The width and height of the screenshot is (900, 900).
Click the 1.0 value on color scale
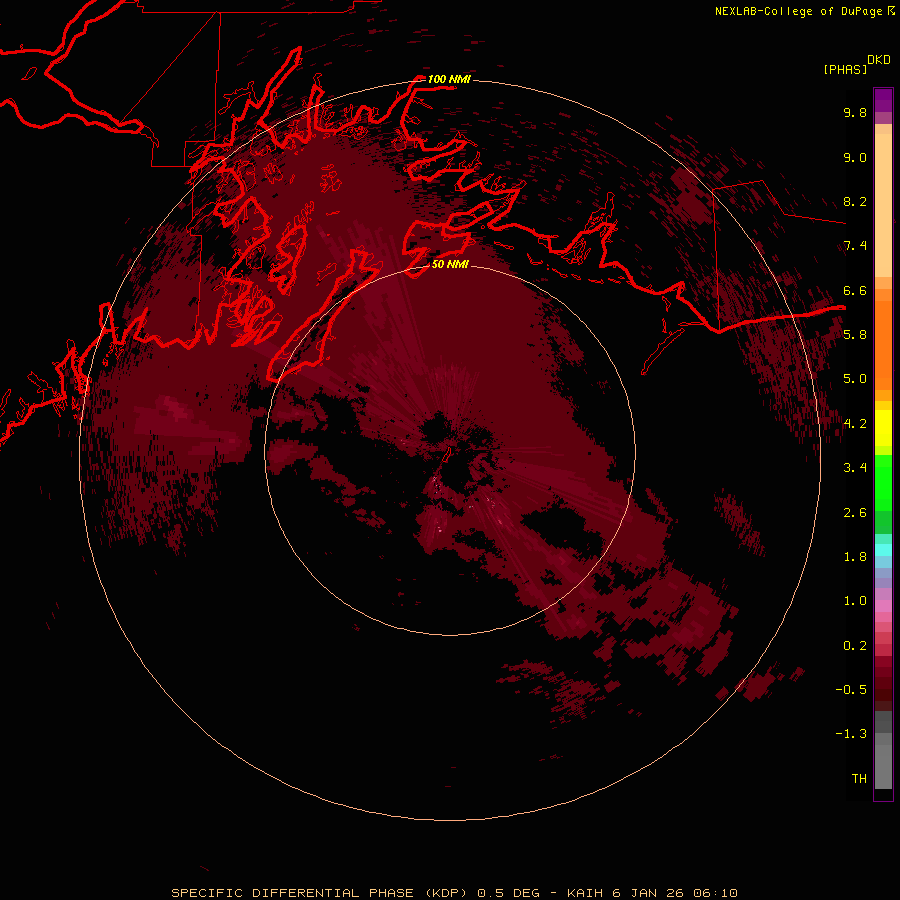coord(855,600)
